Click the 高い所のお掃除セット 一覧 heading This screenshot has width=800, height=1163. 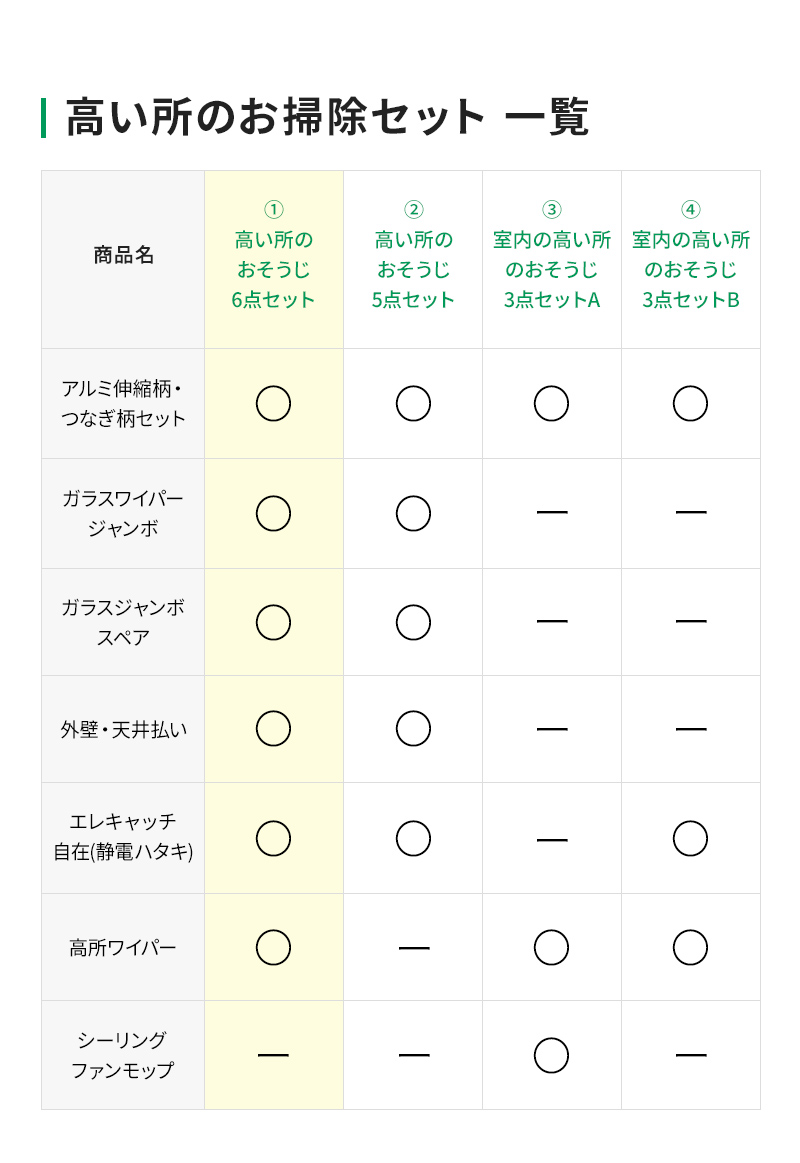coord(327,117)
